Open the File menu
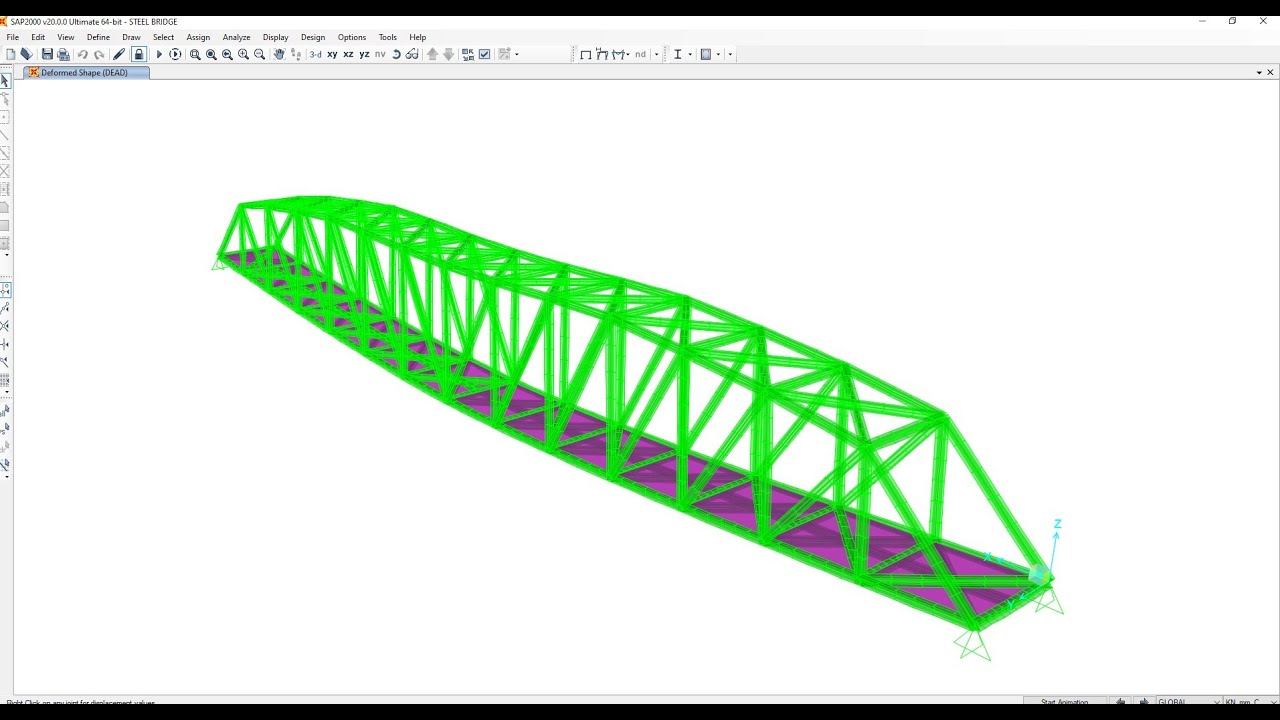1280x720 pixels. click(x=13, y=37)
